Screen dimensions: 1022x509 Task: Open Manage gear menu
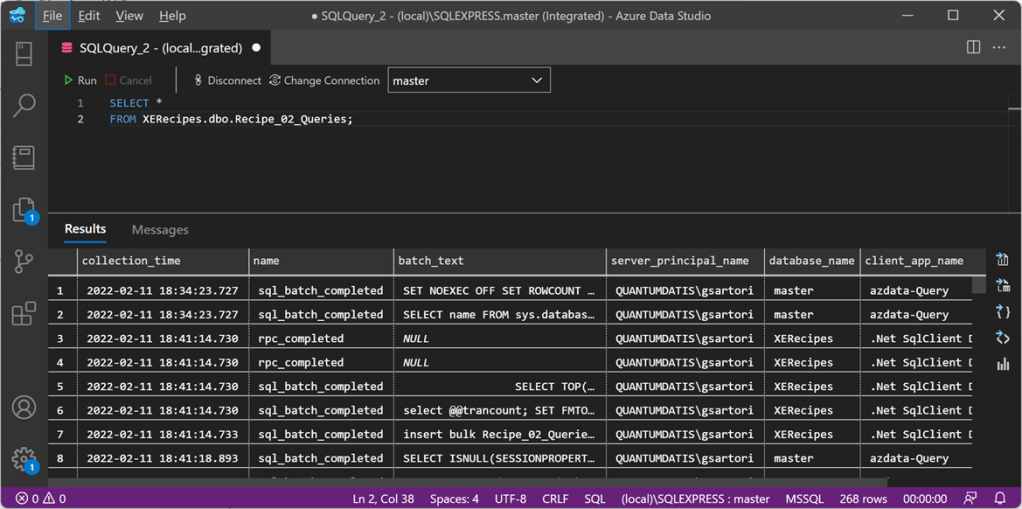click(24, 459)
